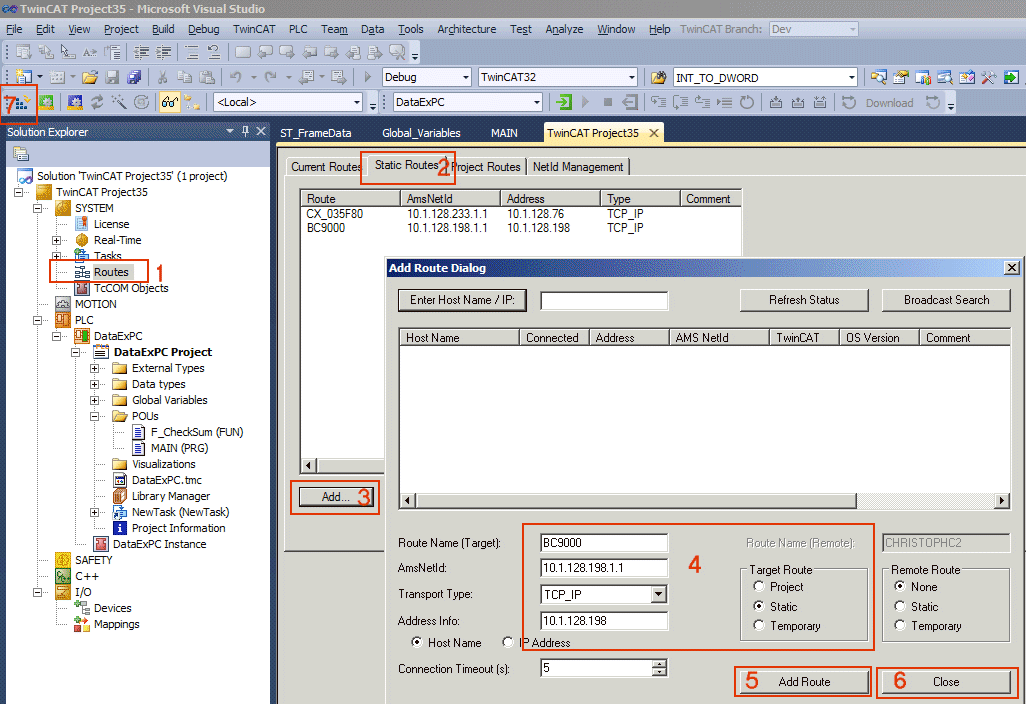Viewport: 1026px width, 704px height.
Task: Click the Properties Window toolbar icon
Action: [x=901, y=77]
